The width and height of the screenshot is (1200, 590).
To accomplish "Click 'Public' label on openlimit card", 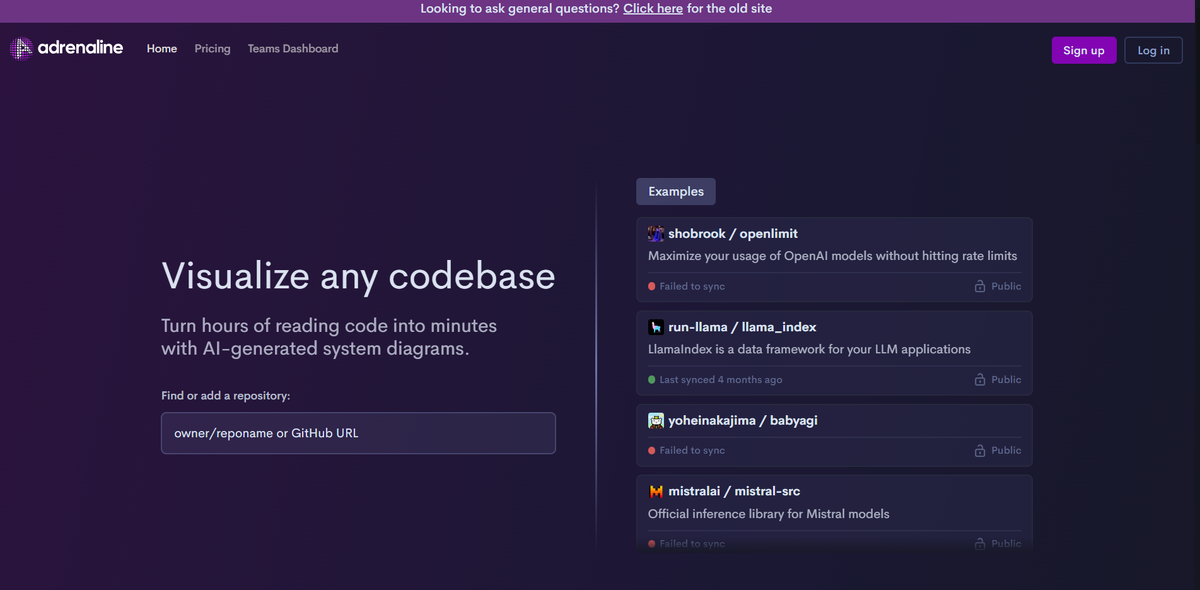I will click(x=1006, y=286).
